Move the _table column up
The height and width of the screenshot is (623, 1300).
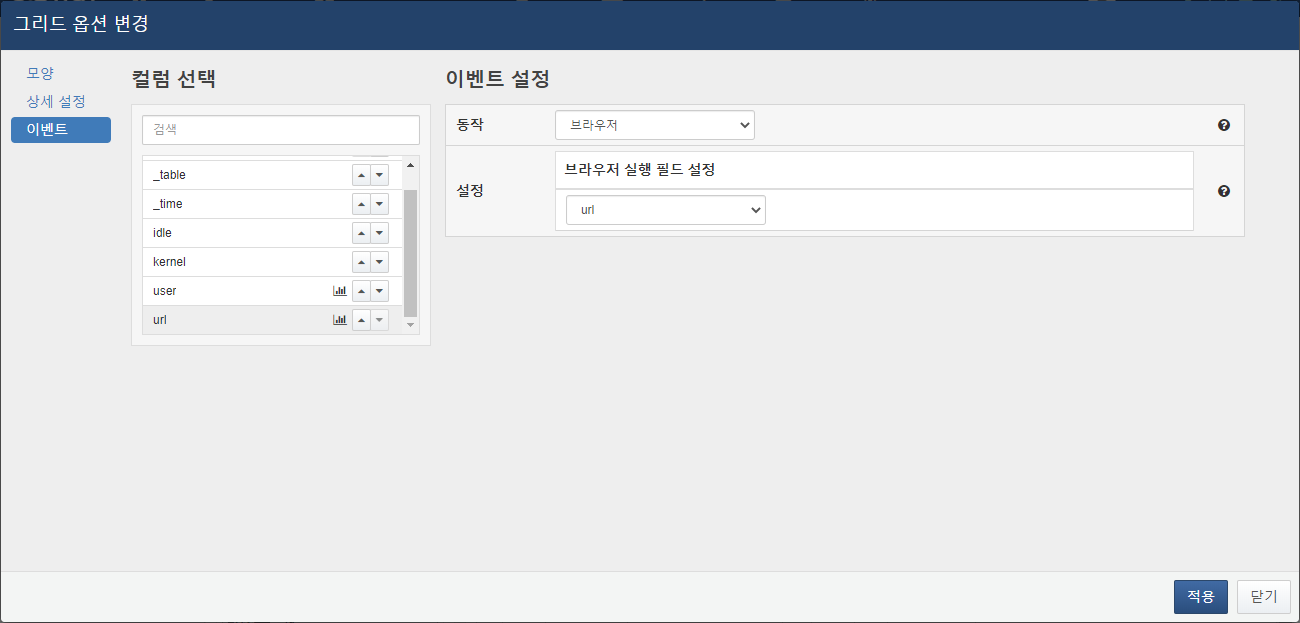click(x=361, y=175)
